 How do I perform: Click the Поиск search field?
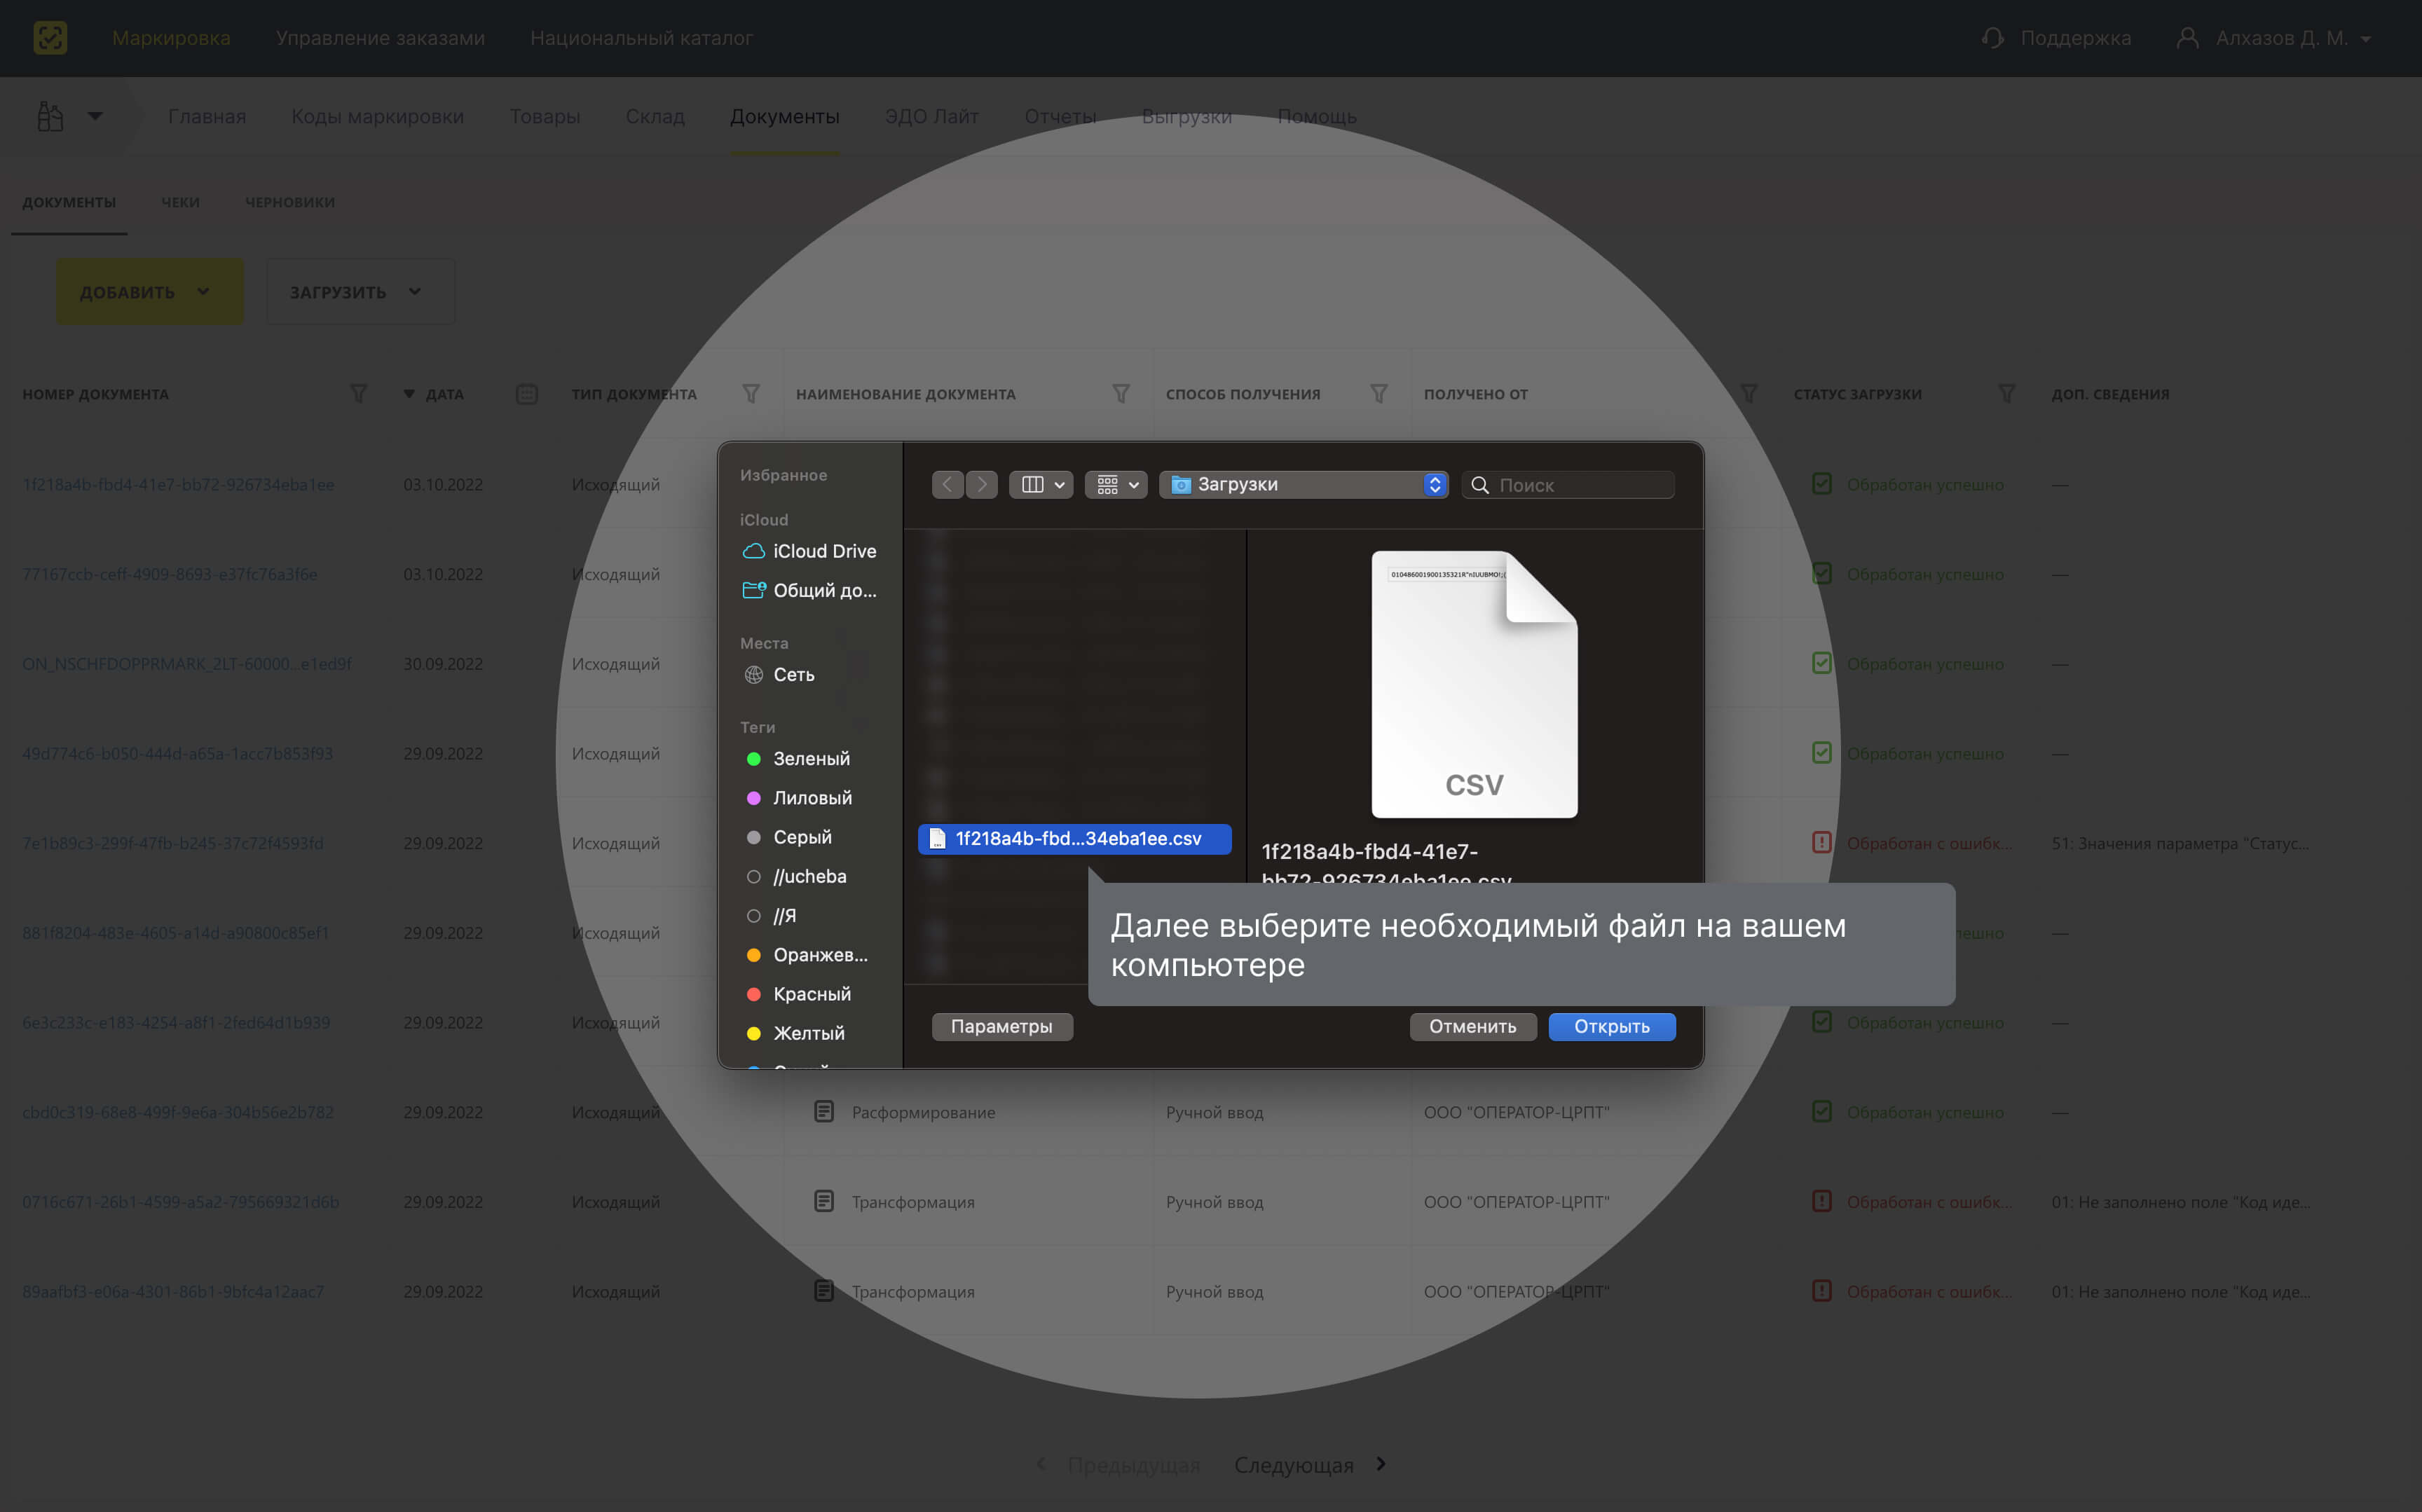(1568, 485)
